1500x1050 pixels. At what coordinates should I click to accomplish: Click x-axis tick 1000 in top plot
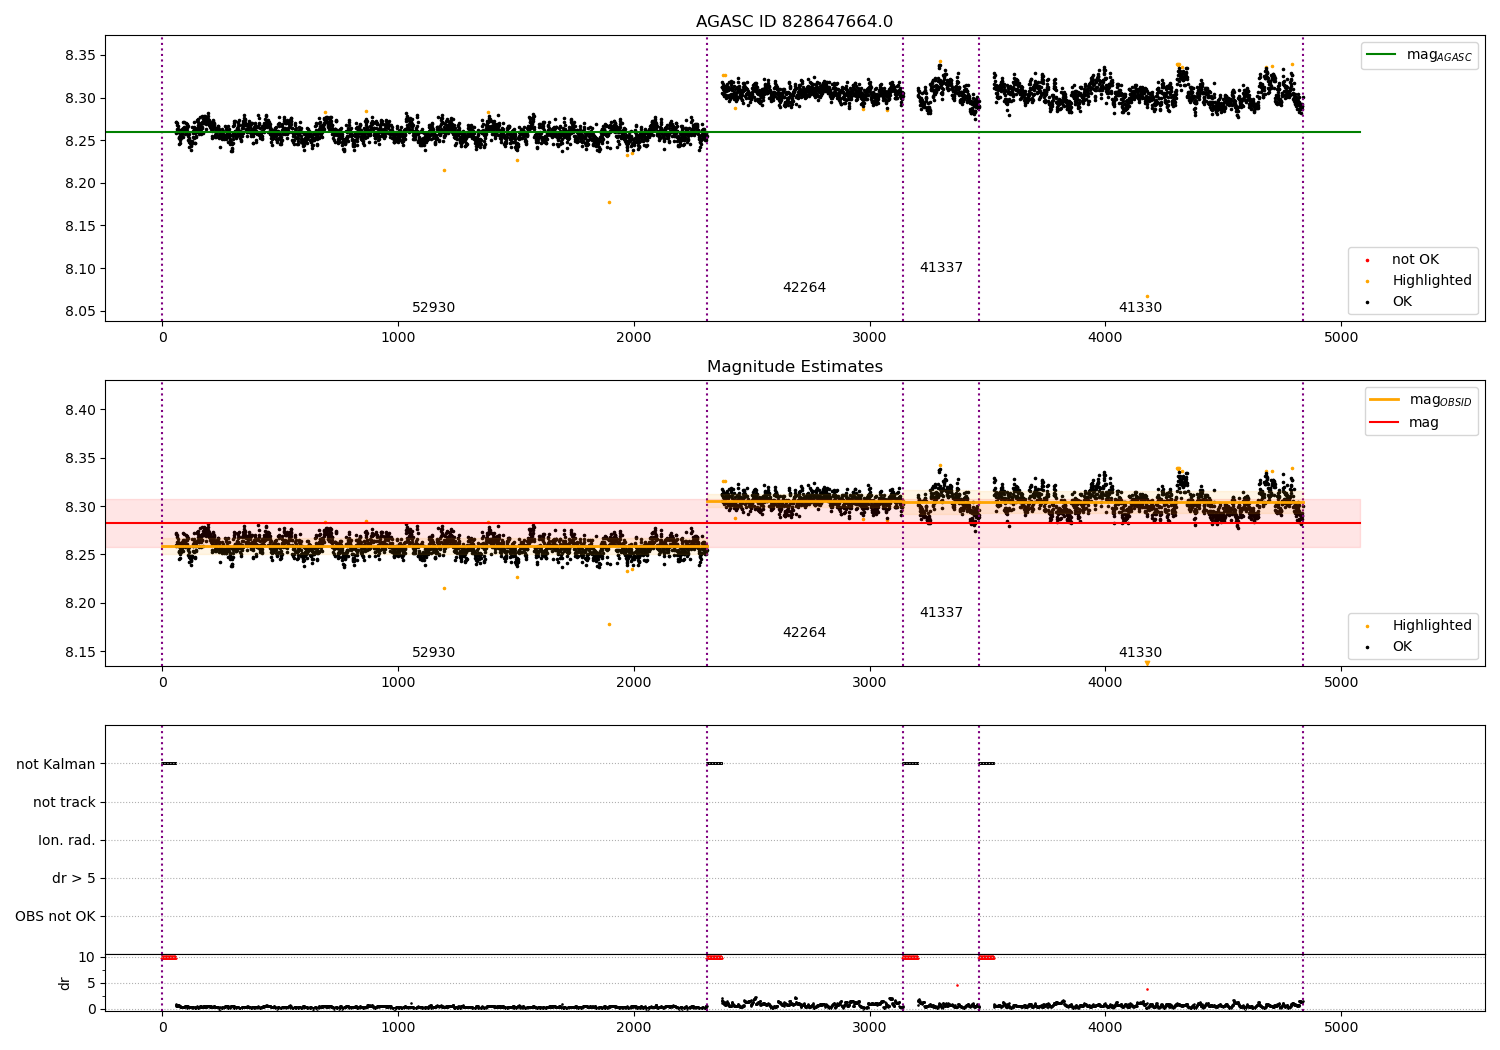pos(398,338)
